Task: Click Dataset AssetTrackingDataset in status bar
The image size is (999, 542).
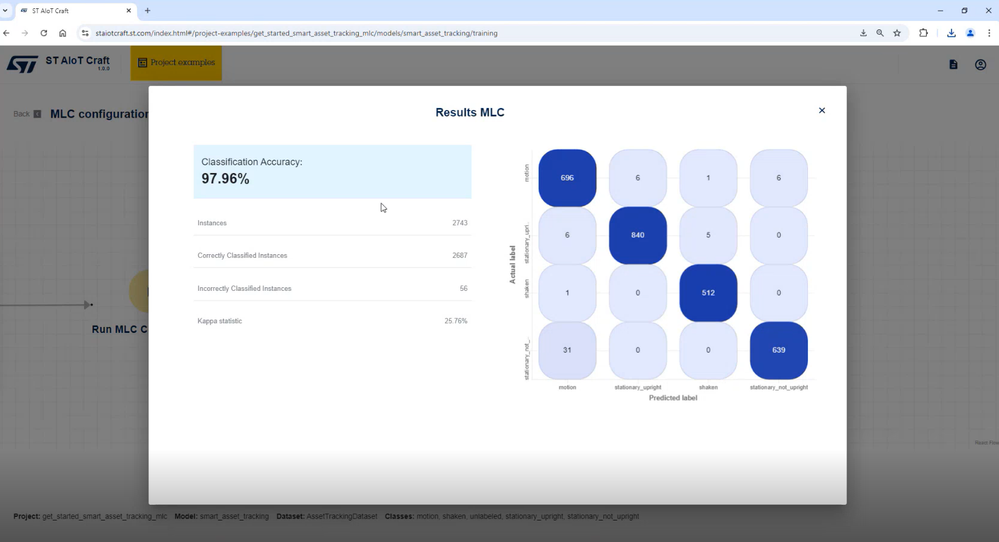Action: click(327, 517)
